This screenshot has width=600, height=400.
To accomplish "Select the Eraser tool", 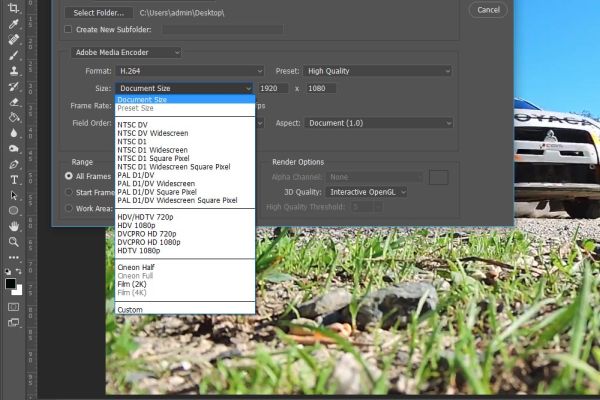I will 13,102.
